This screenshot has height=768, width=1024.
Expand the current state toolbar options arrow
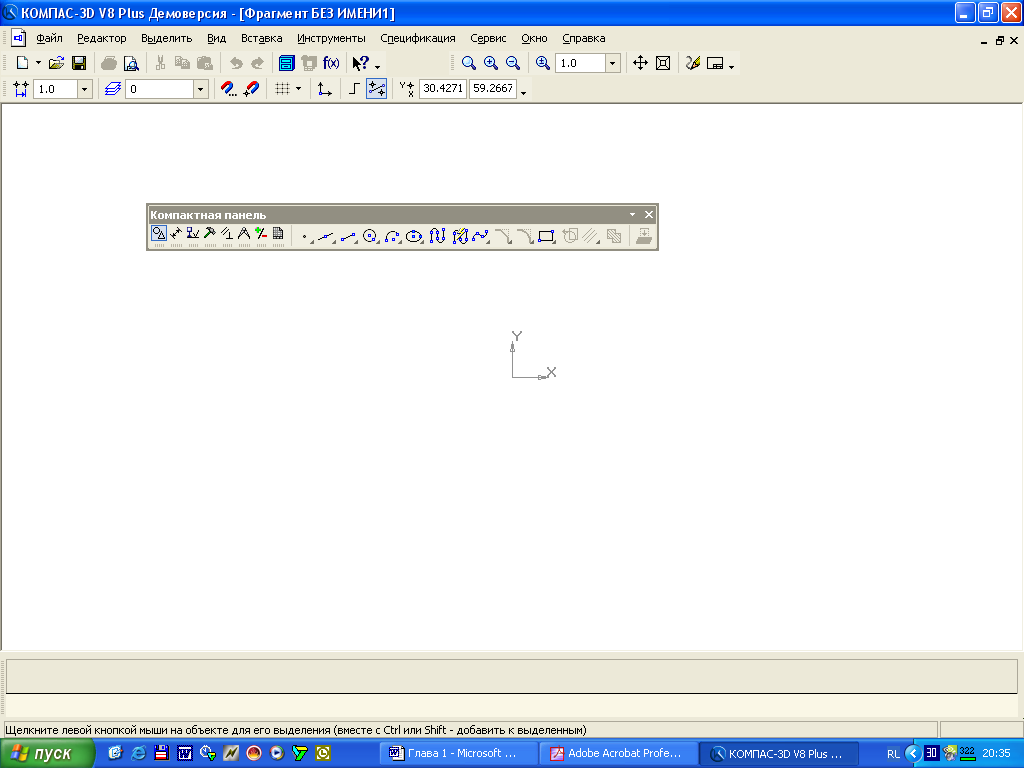coord(523,93)
